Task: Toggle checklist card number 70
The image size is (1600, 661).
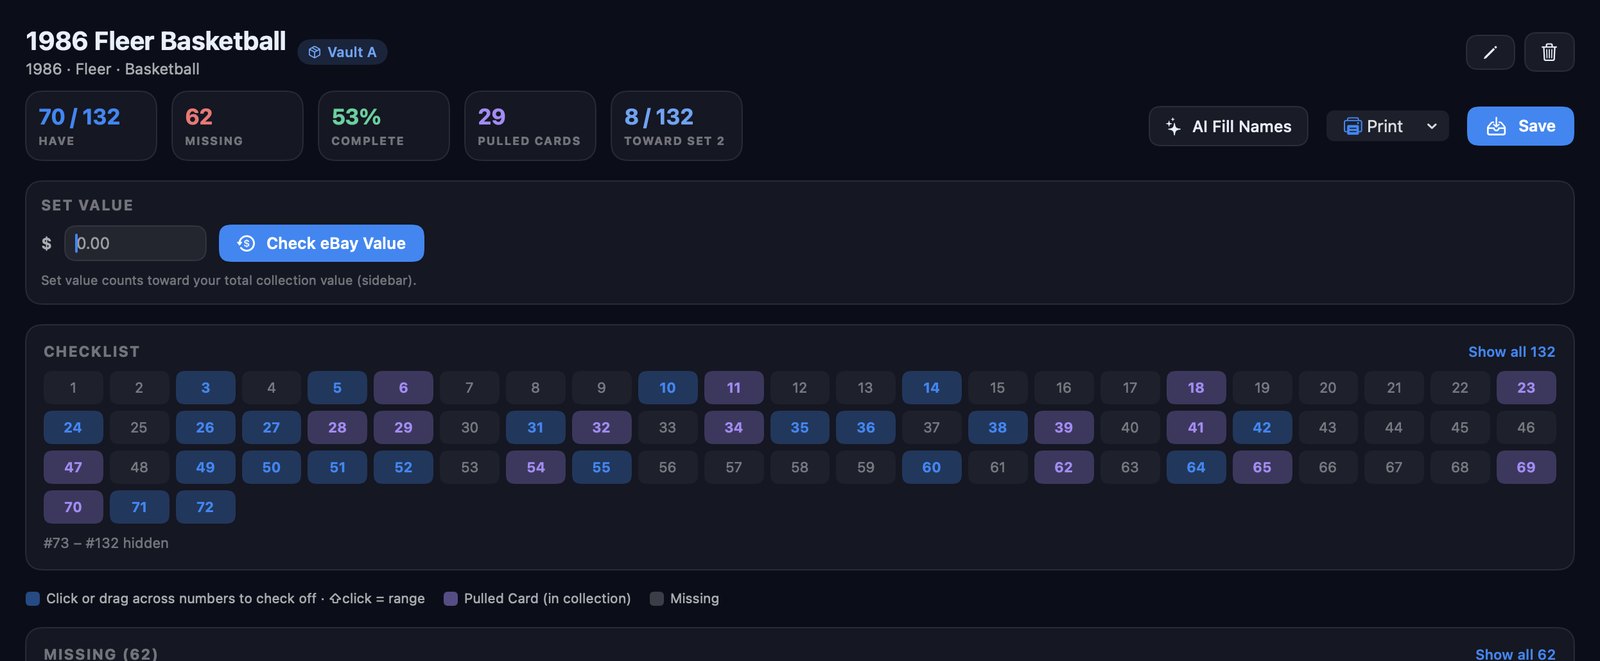Action: [73, 507]
